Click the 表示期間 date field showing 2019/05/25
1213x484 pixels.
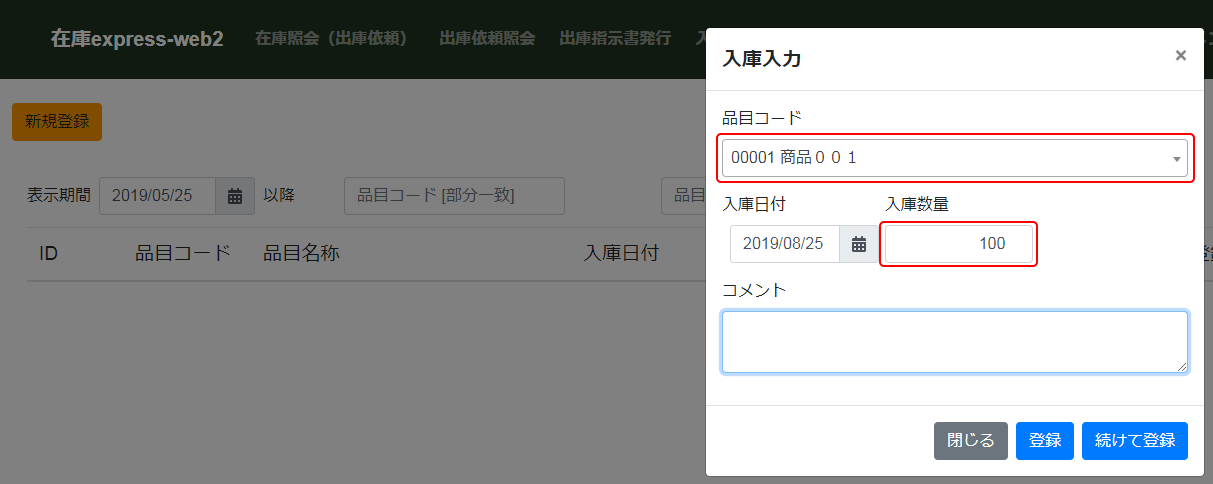158,196
